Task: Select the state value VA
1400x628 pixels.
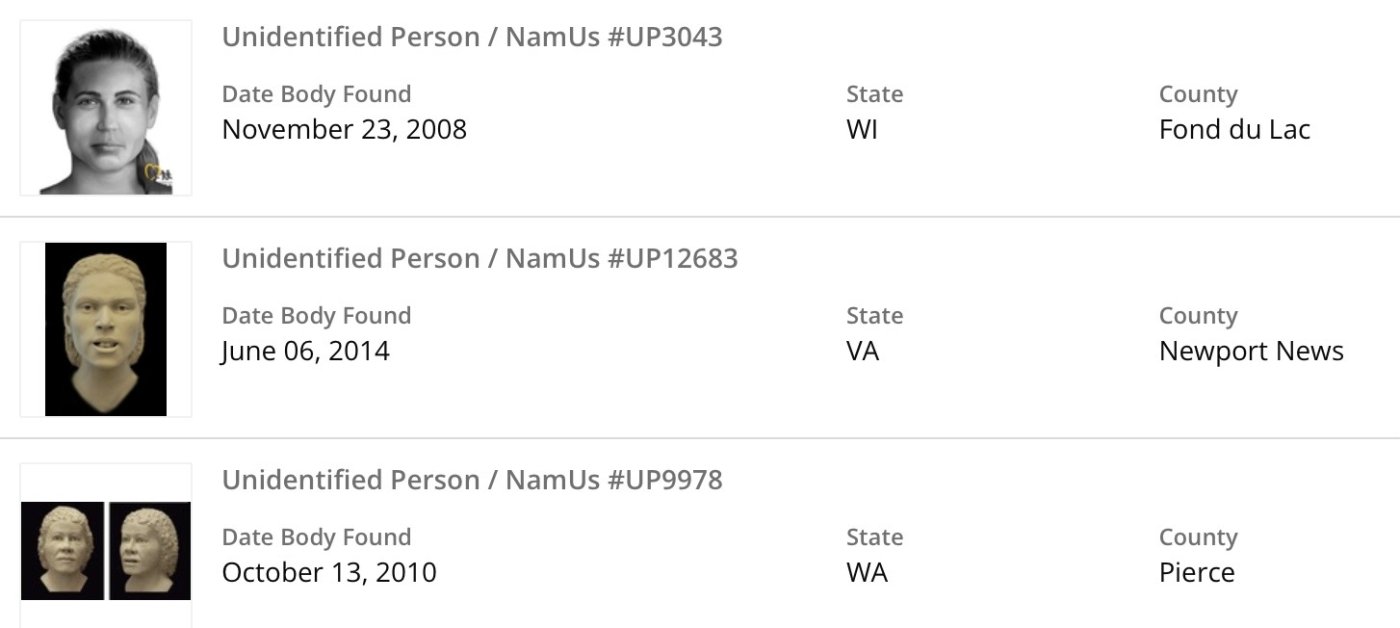Action: click(x=863, y=351)
